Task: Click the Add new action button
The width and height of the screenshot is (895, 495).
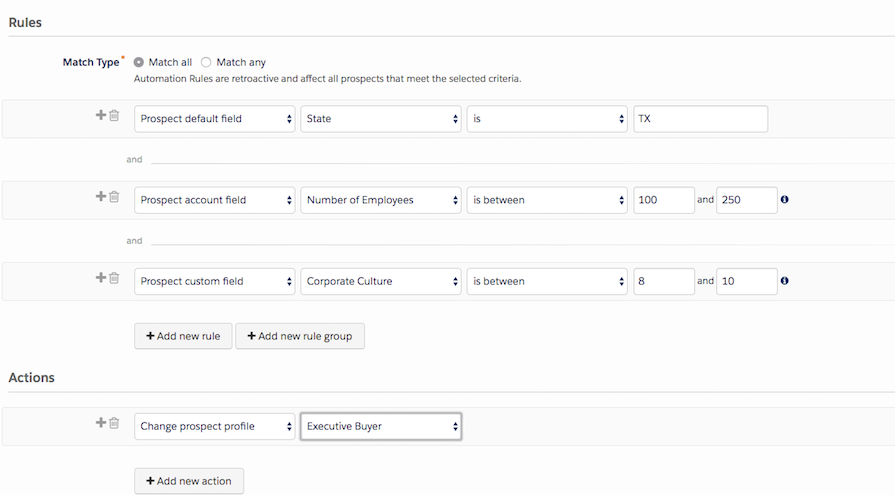Action: click(x=189, y=481)
